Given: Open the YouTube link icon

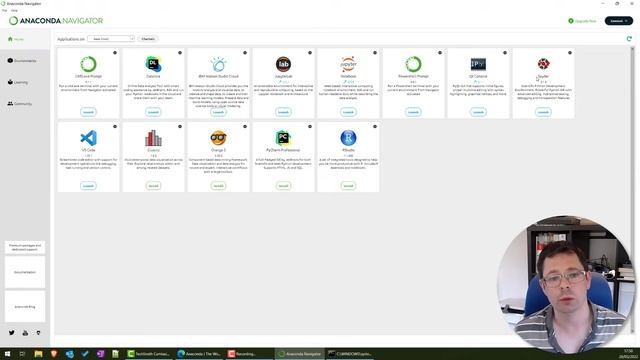Looking at the screenshot, I should (25, 333).
